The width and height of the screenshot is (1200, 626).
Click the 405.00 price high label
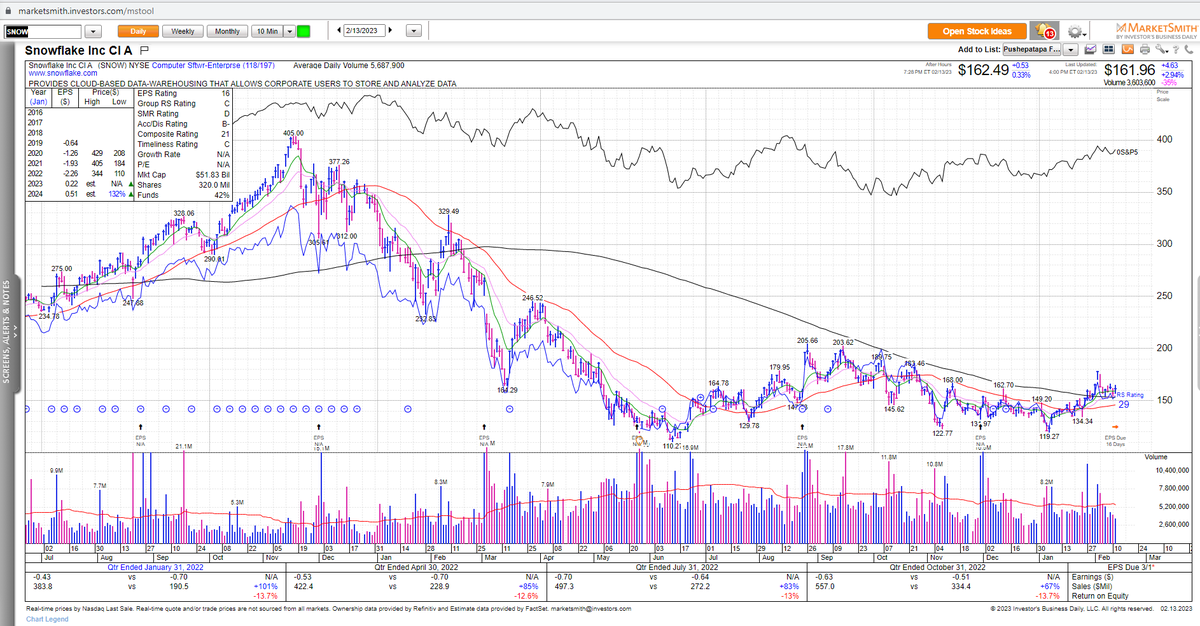(x=293, y=133)
